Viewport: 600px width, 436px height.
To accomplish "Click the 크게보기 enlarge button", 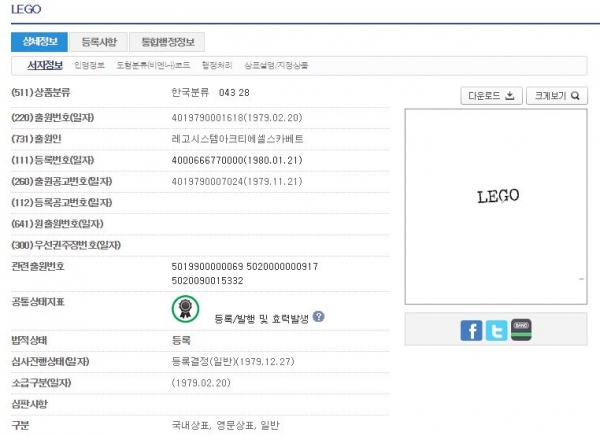I will pyautogui.click(x=557, y=96).
